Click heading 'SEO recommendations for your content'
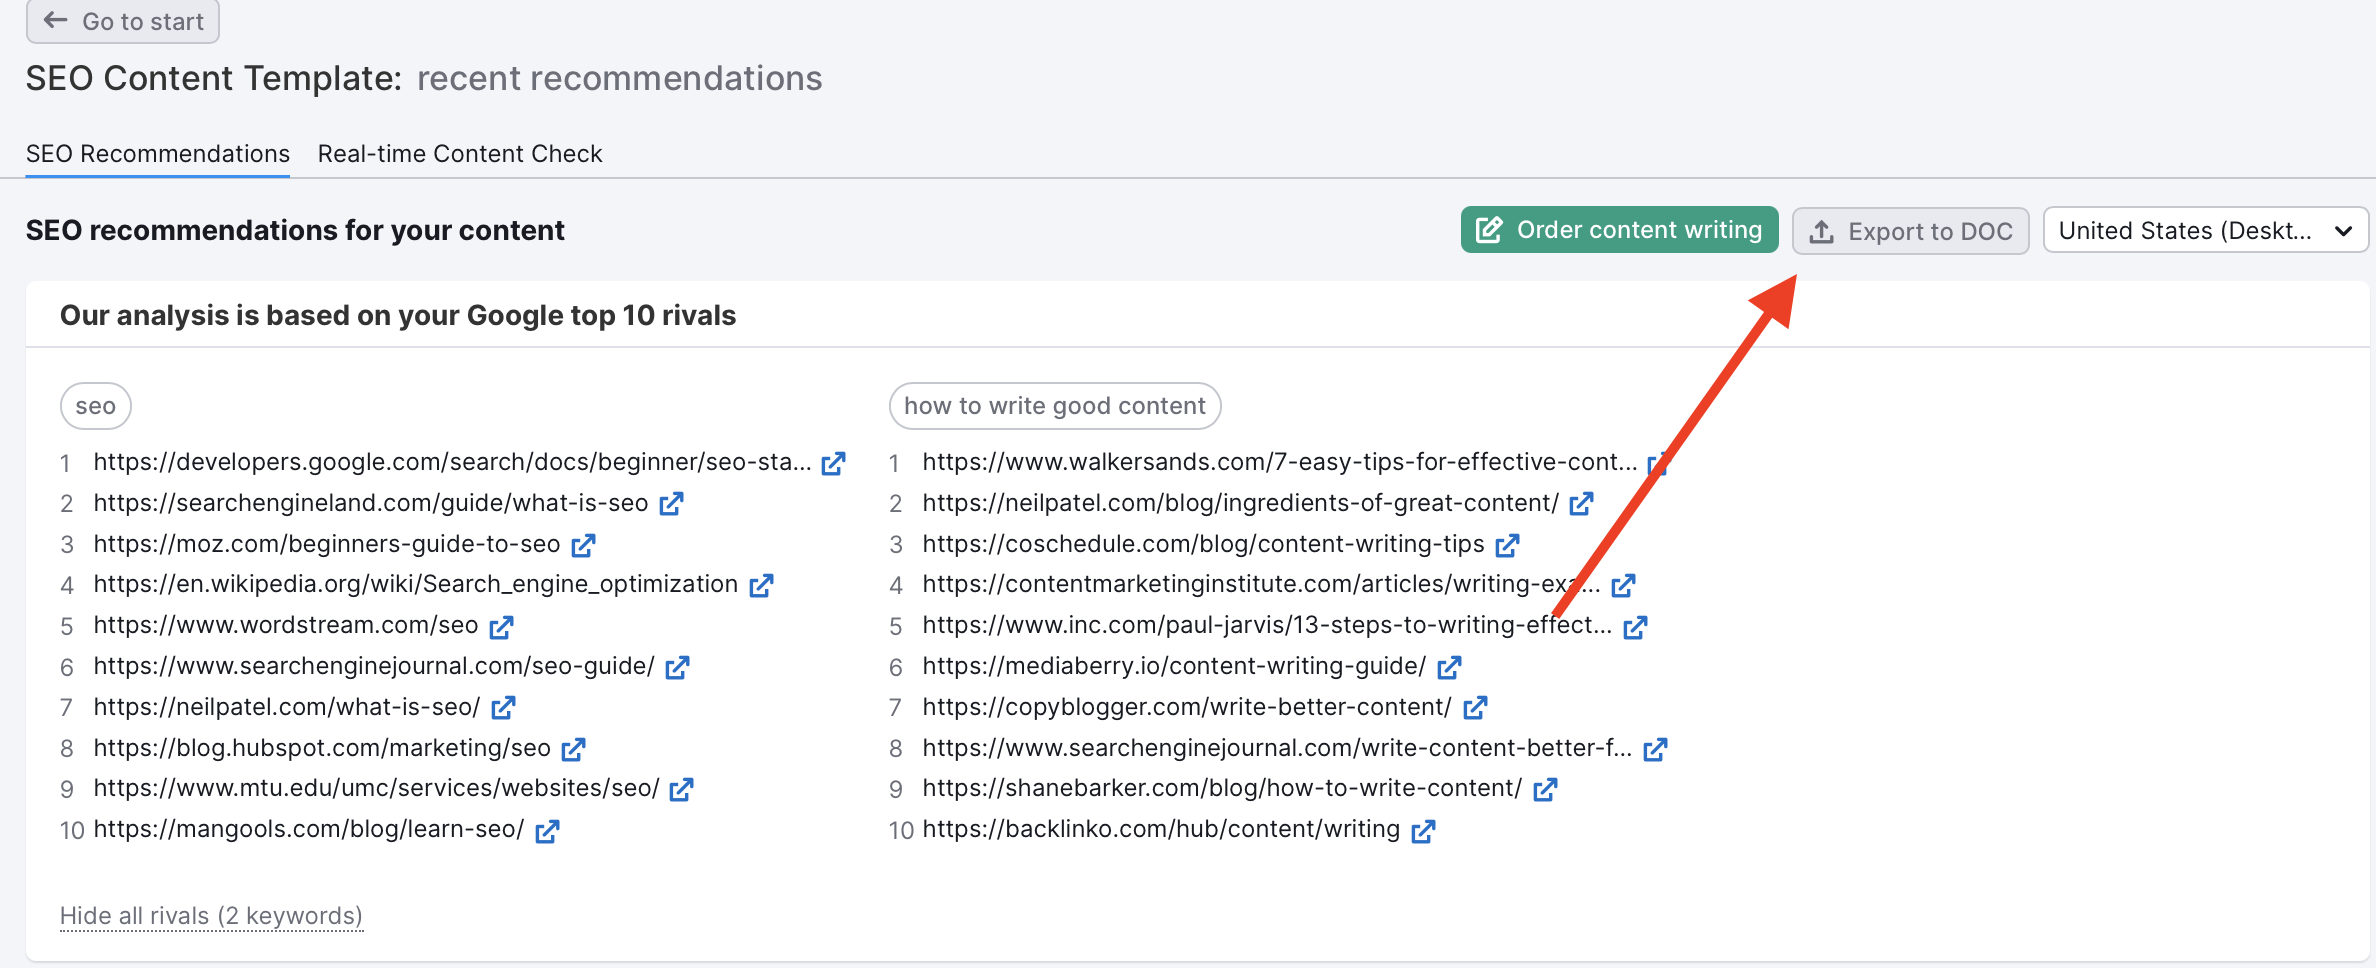This screenshot has height=968, width=2376. pyautogui.click(x=295, y=231)
